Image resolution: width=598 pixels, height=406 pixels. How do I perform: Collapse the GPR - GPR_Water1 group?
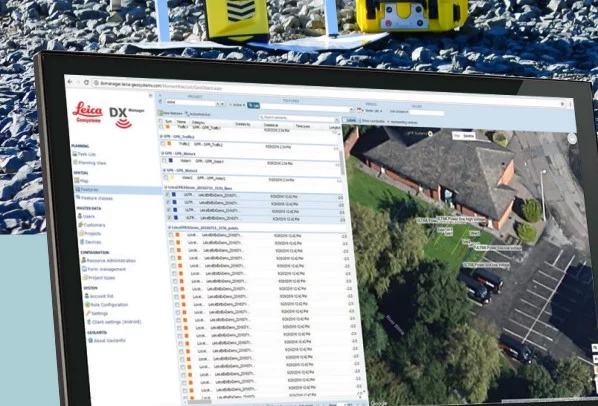click(162, 153)
